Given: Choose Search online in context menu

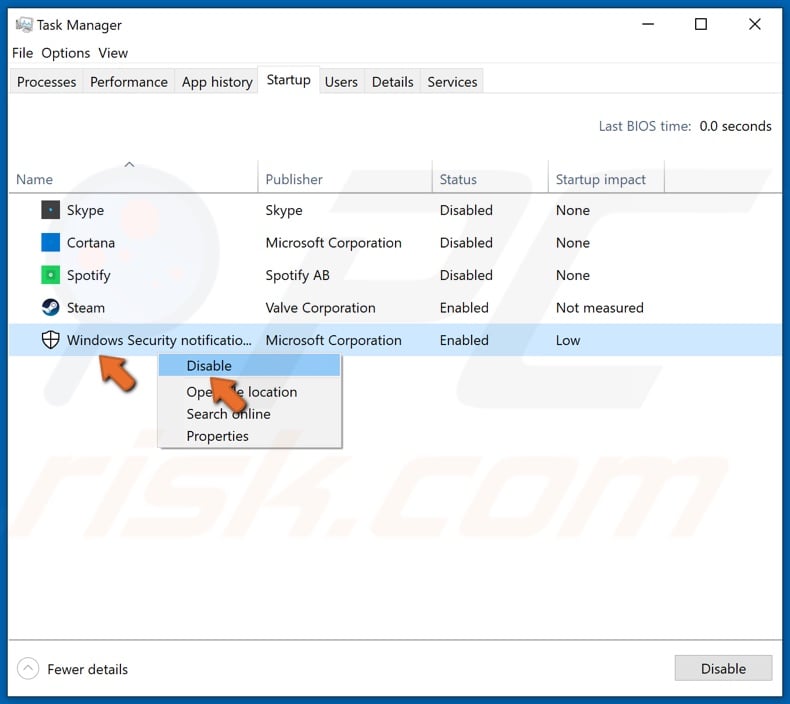Looking at the screenshot, I should click(x=249, y=414).
